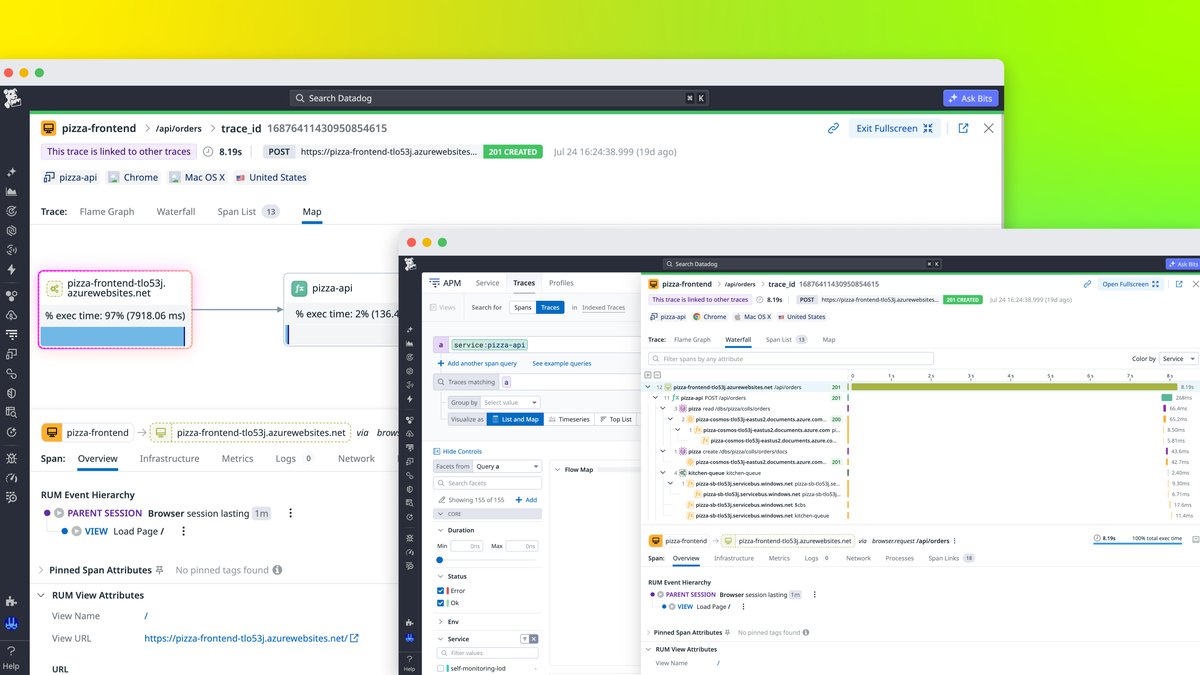The height and width of the screenshot is (675, 1200).
Task: Open trace in new tab, back window
Action: [x=963, y=128]
